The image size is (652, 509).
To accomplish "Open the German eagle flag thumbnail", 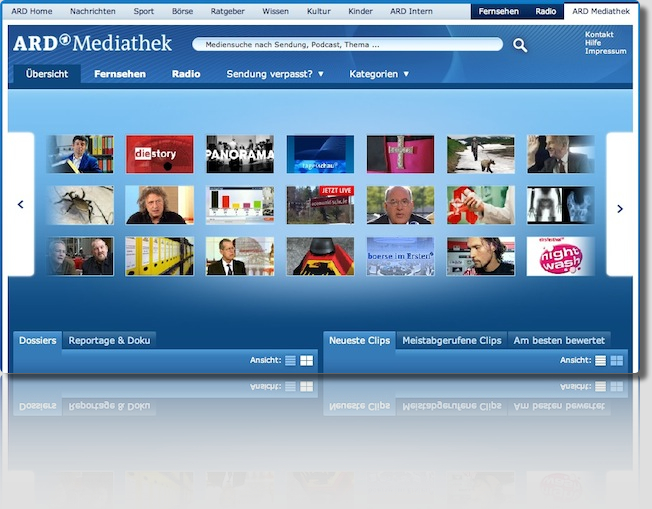I will pos(320,256).
